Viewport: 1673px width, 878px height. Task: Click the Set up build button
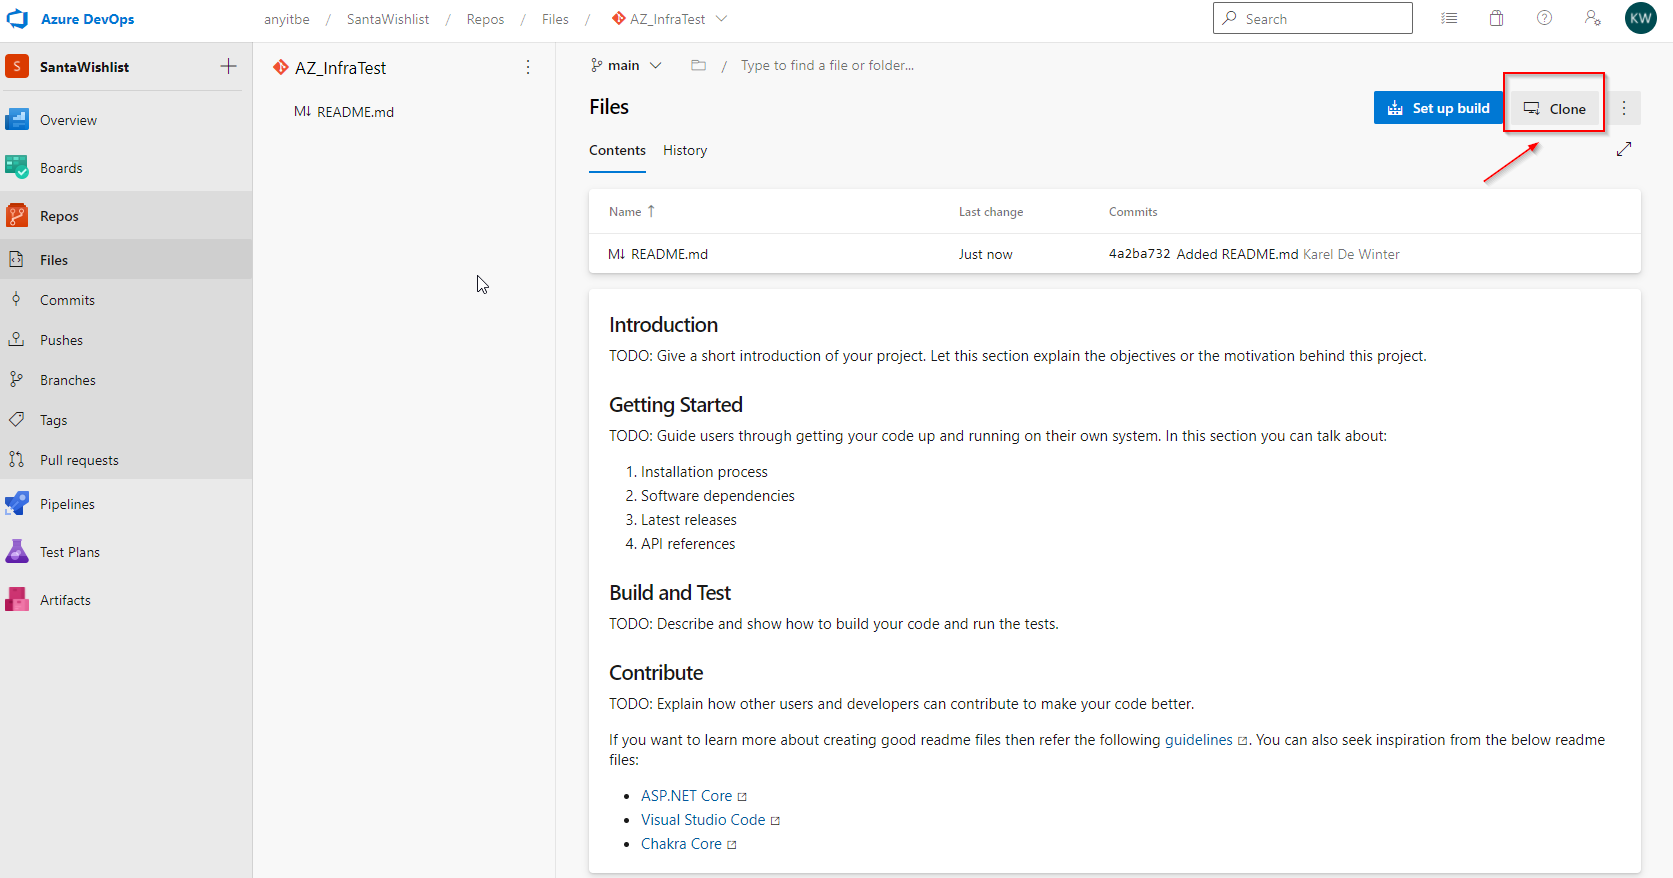tap(1438, 108)
